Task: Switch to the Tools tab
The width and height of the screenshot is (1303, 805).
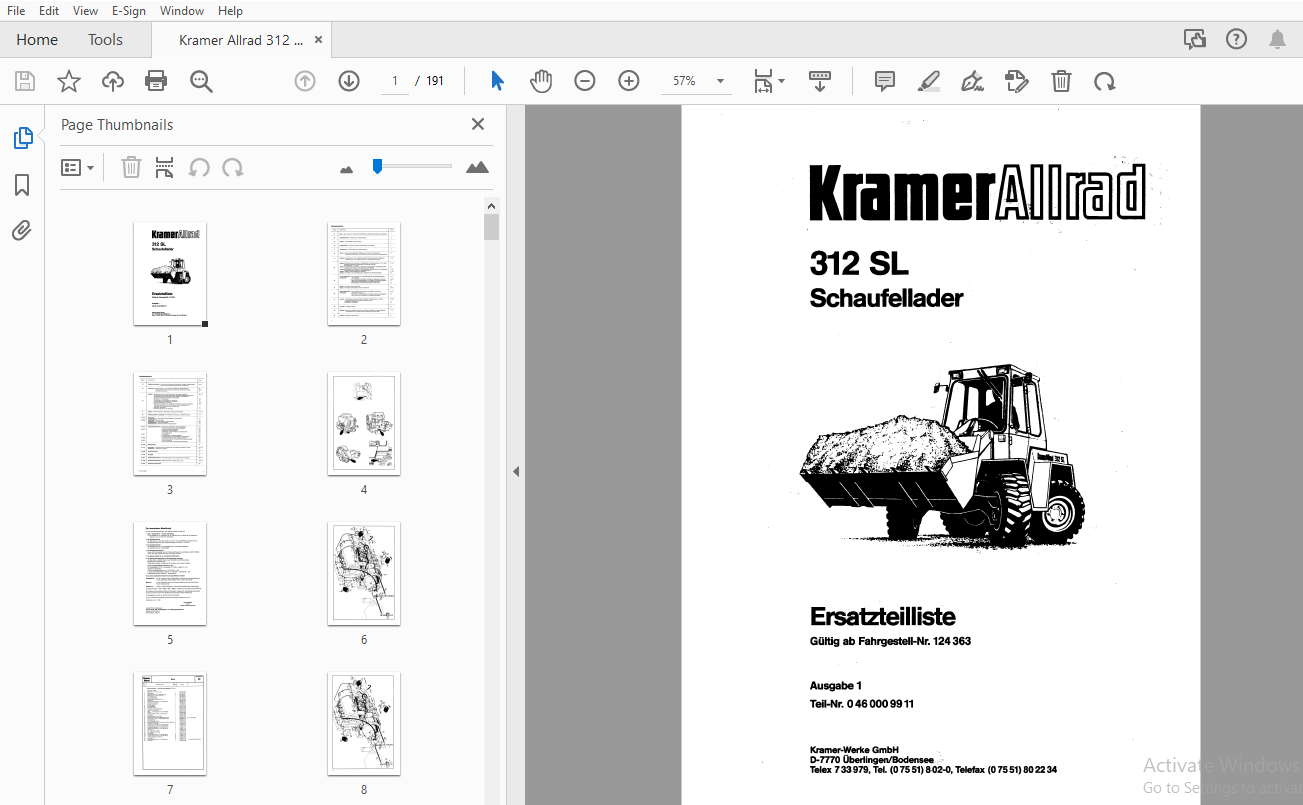Action: (105, 40)
